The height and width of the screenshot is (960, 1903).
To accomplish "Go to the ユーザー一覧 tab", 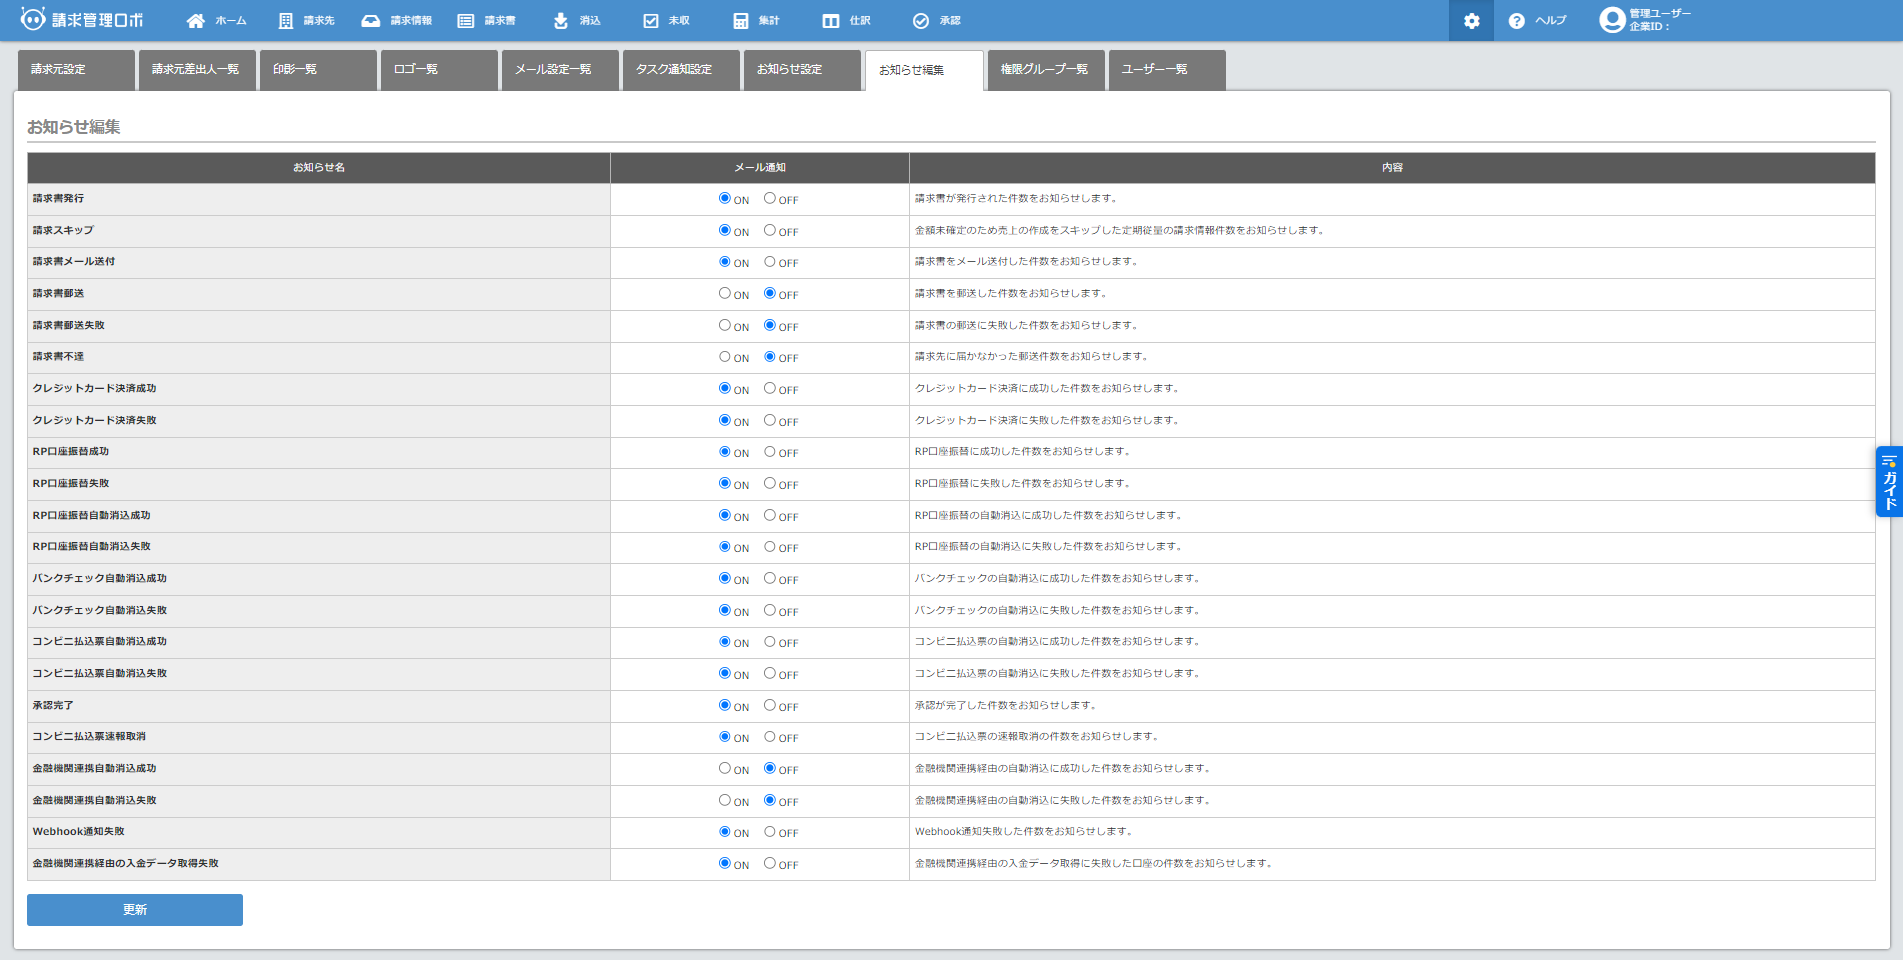I will coord(1166,70).
